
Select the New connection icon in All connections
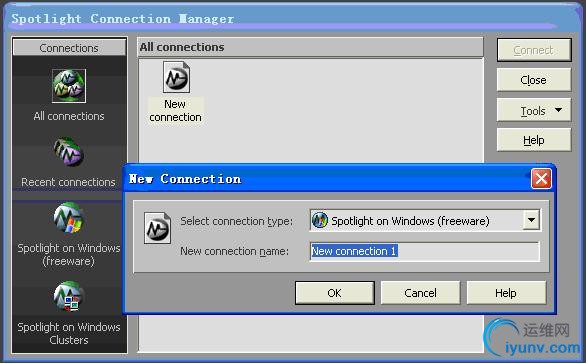coord(176,77)
